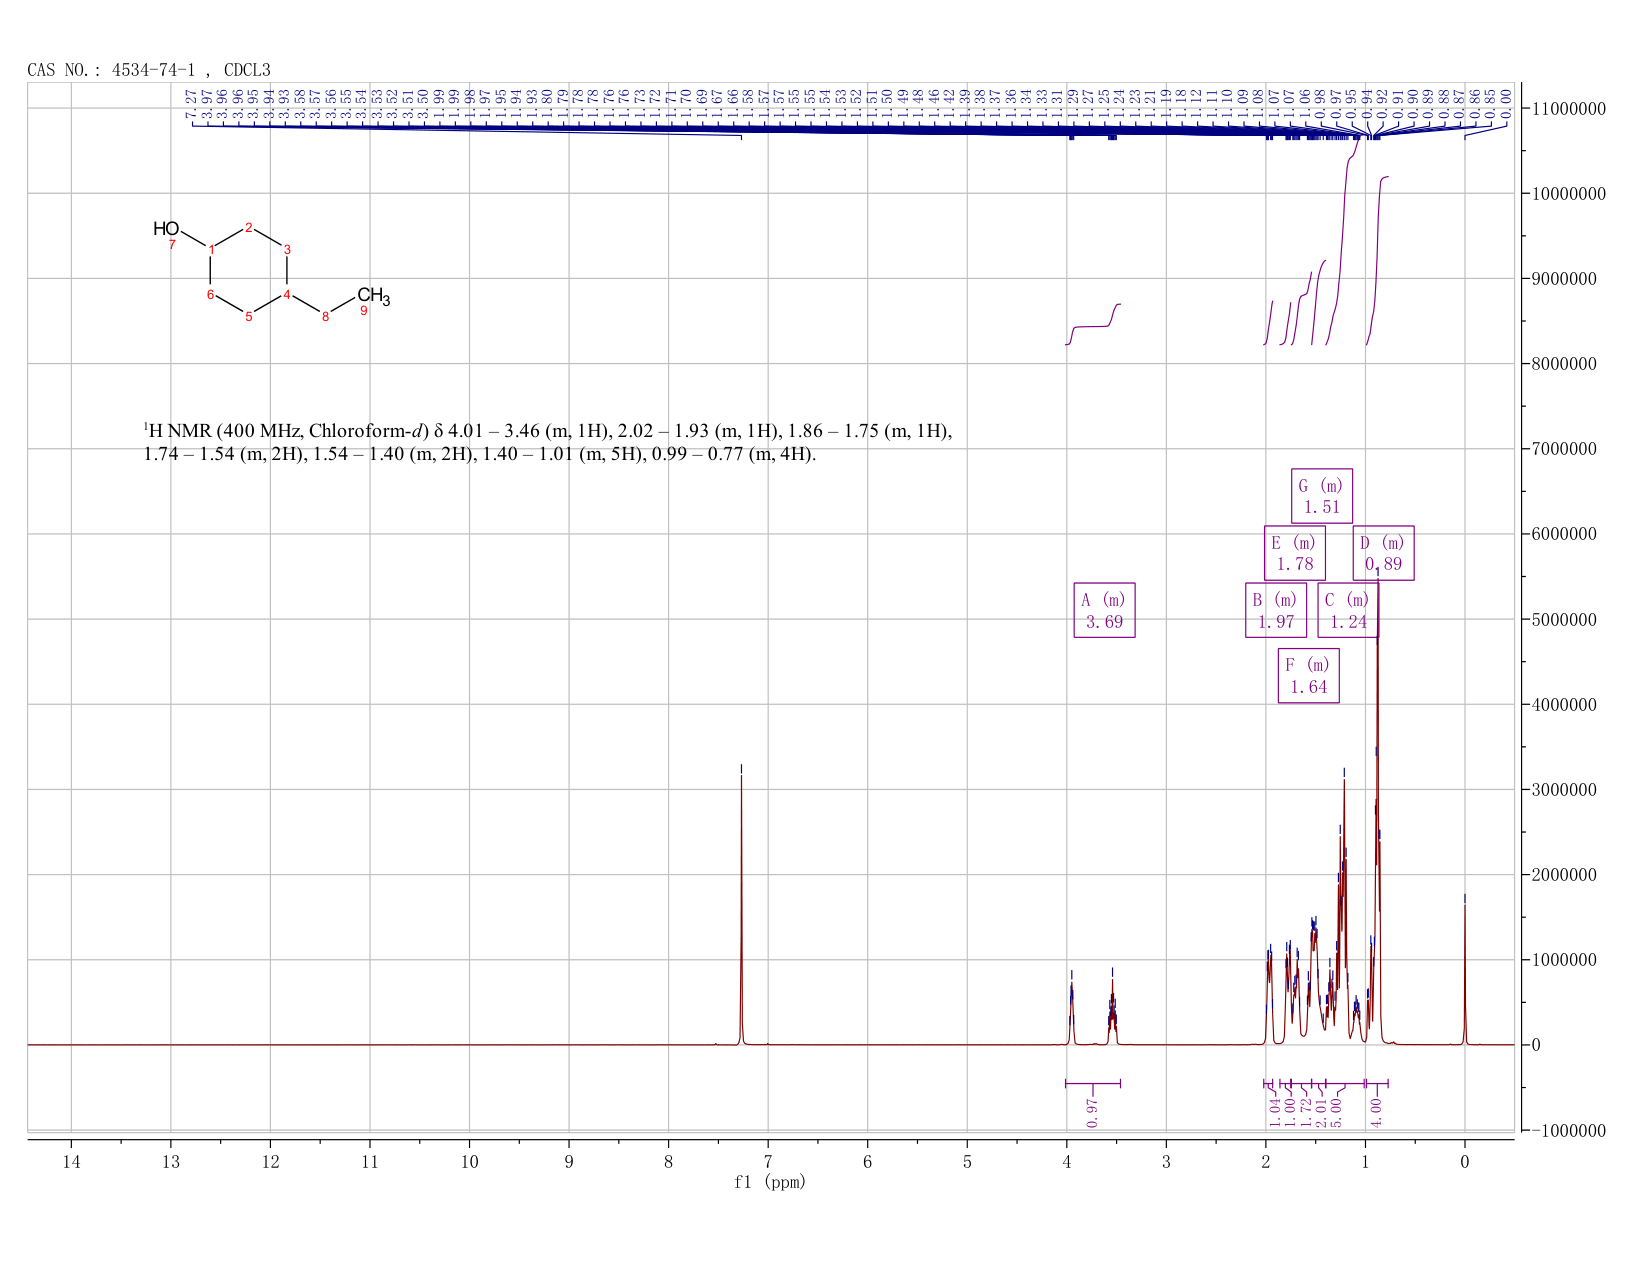Click the TMS reference peak at 0 ppm
Screen dimensions: 1650x1275
pyautogui.click(x=1465, y=970)
